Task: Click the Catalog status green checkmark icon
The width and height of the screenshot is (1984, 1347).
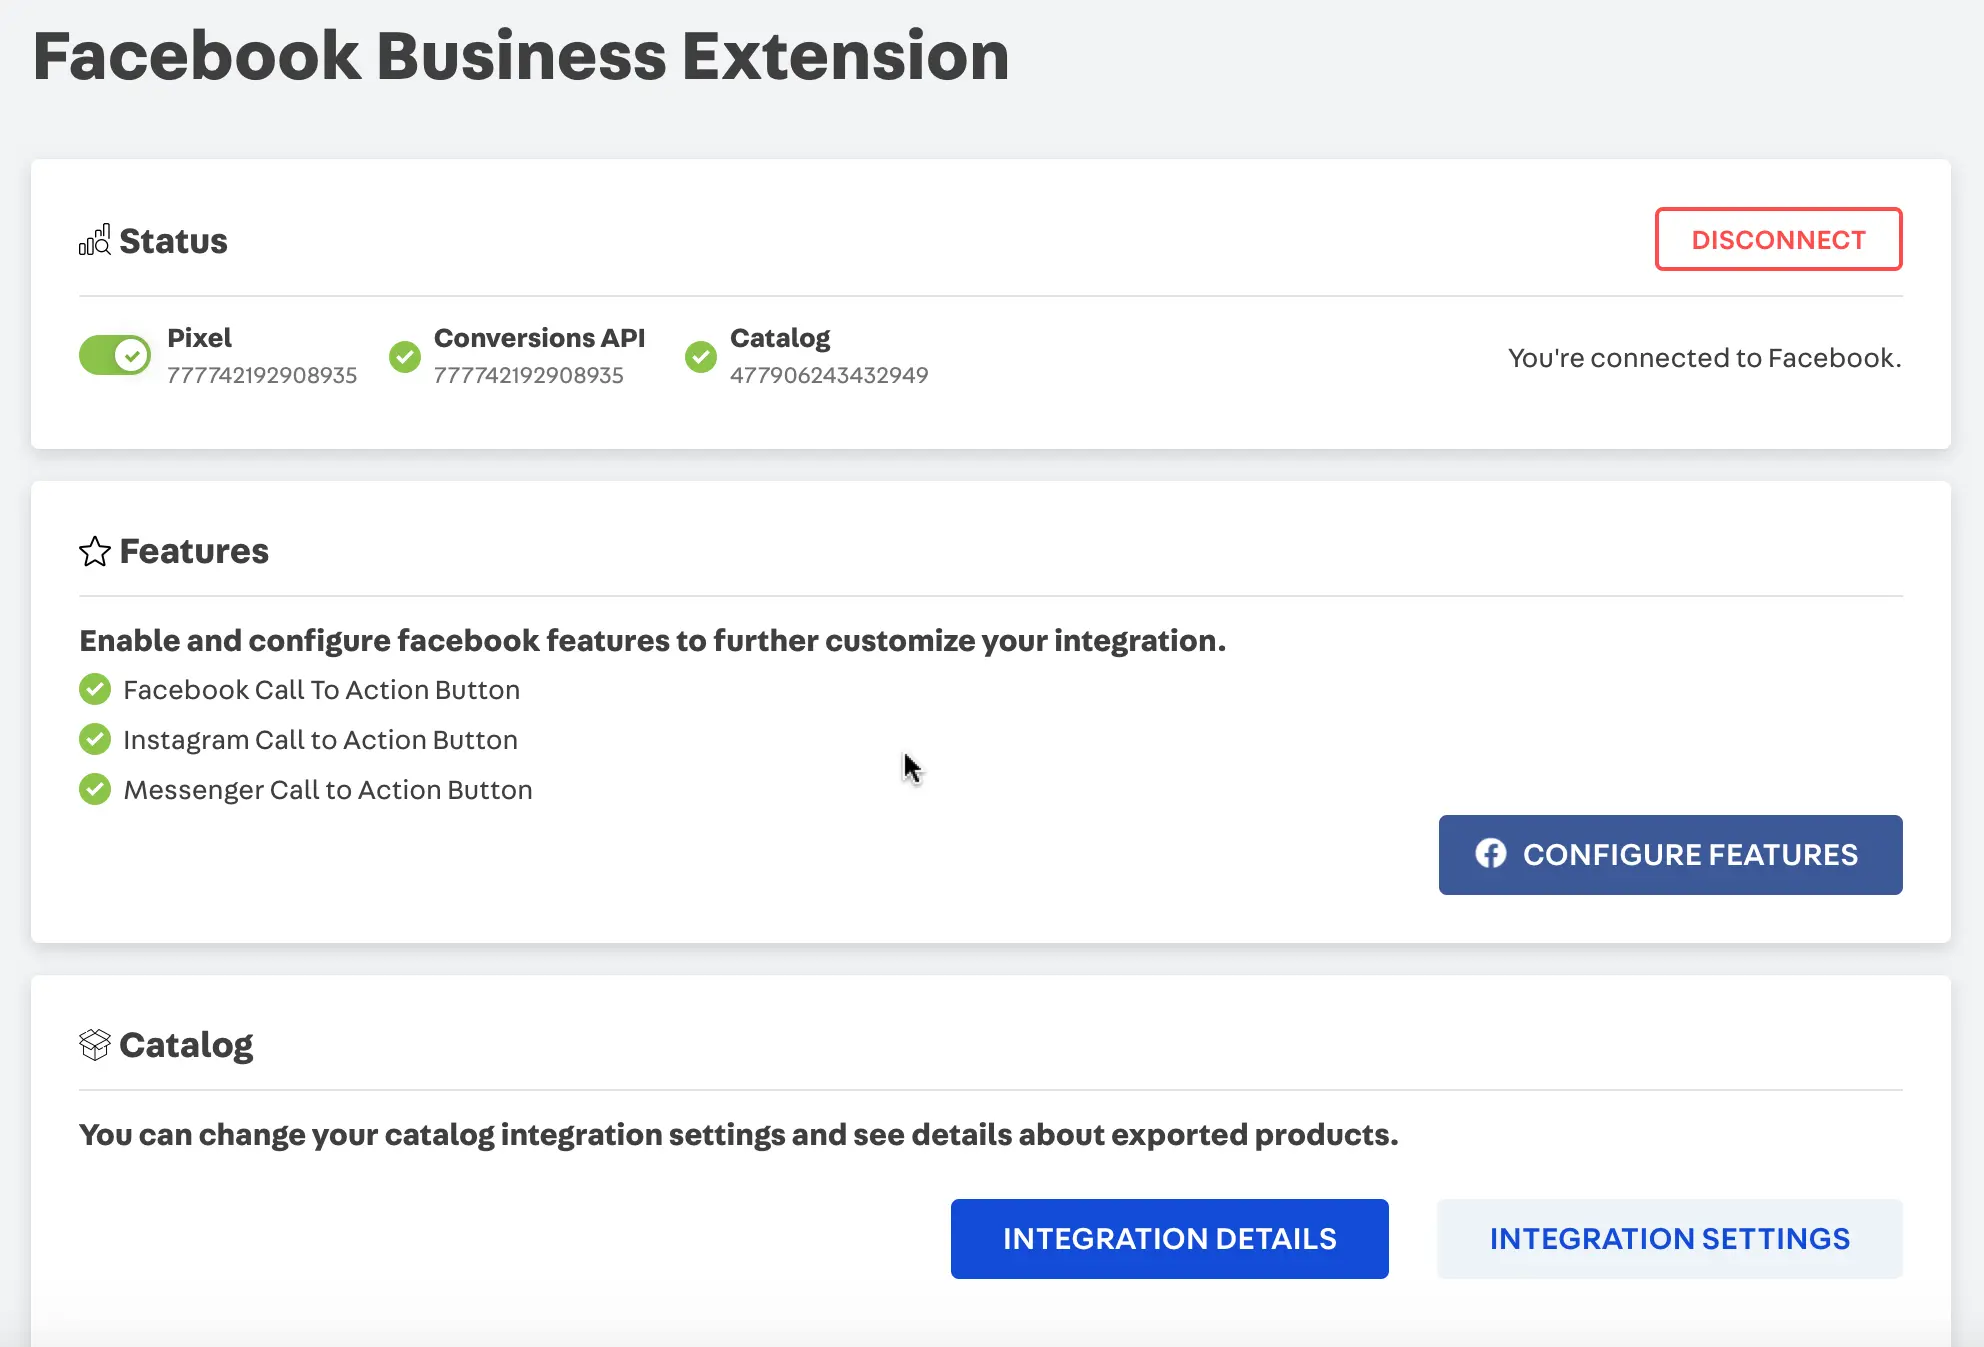Action: pyautogui.click(x=701, y=356)
